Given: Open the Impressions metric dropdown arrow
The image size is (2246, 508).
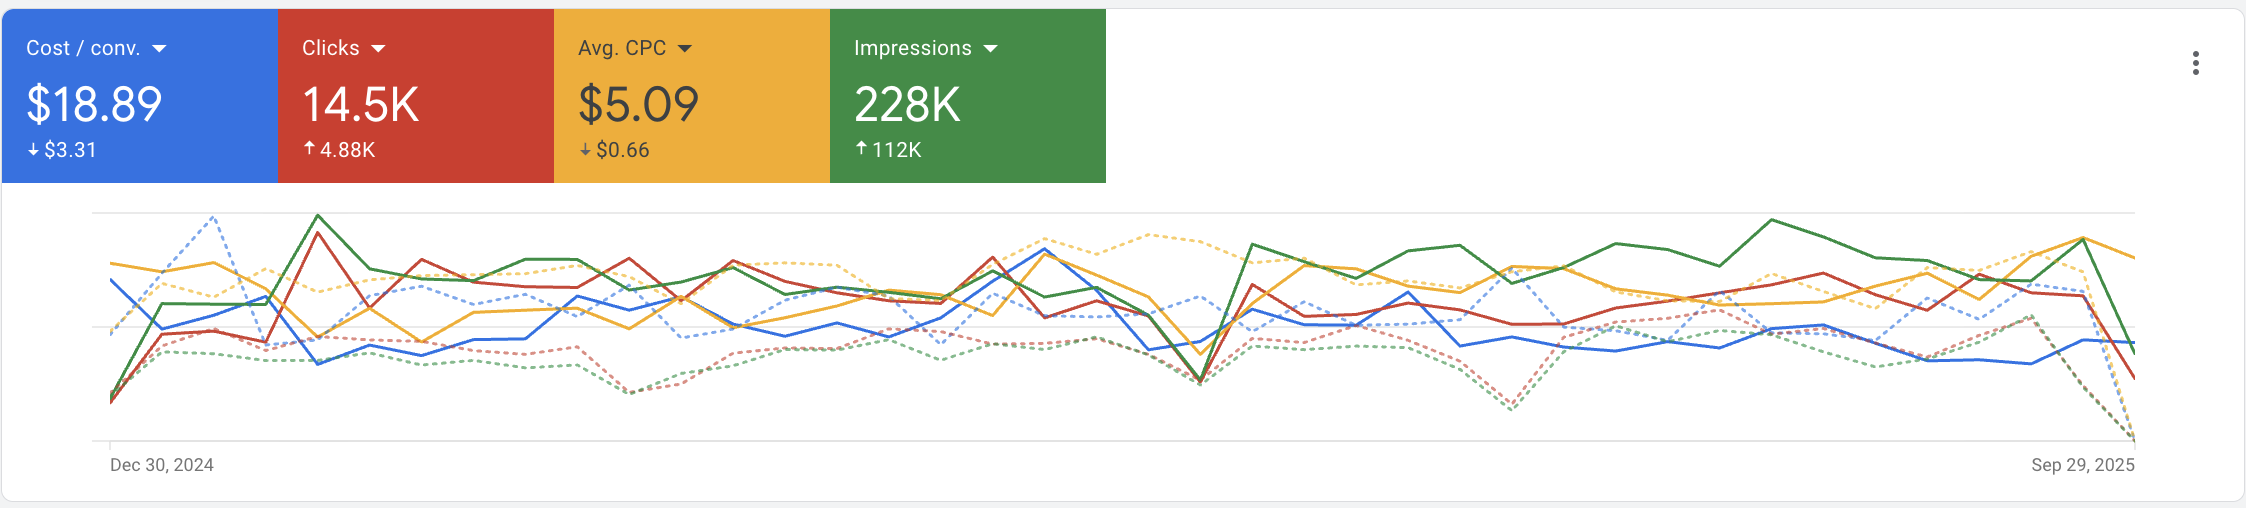Looking at the screenshot, I should tap(991, 49).
